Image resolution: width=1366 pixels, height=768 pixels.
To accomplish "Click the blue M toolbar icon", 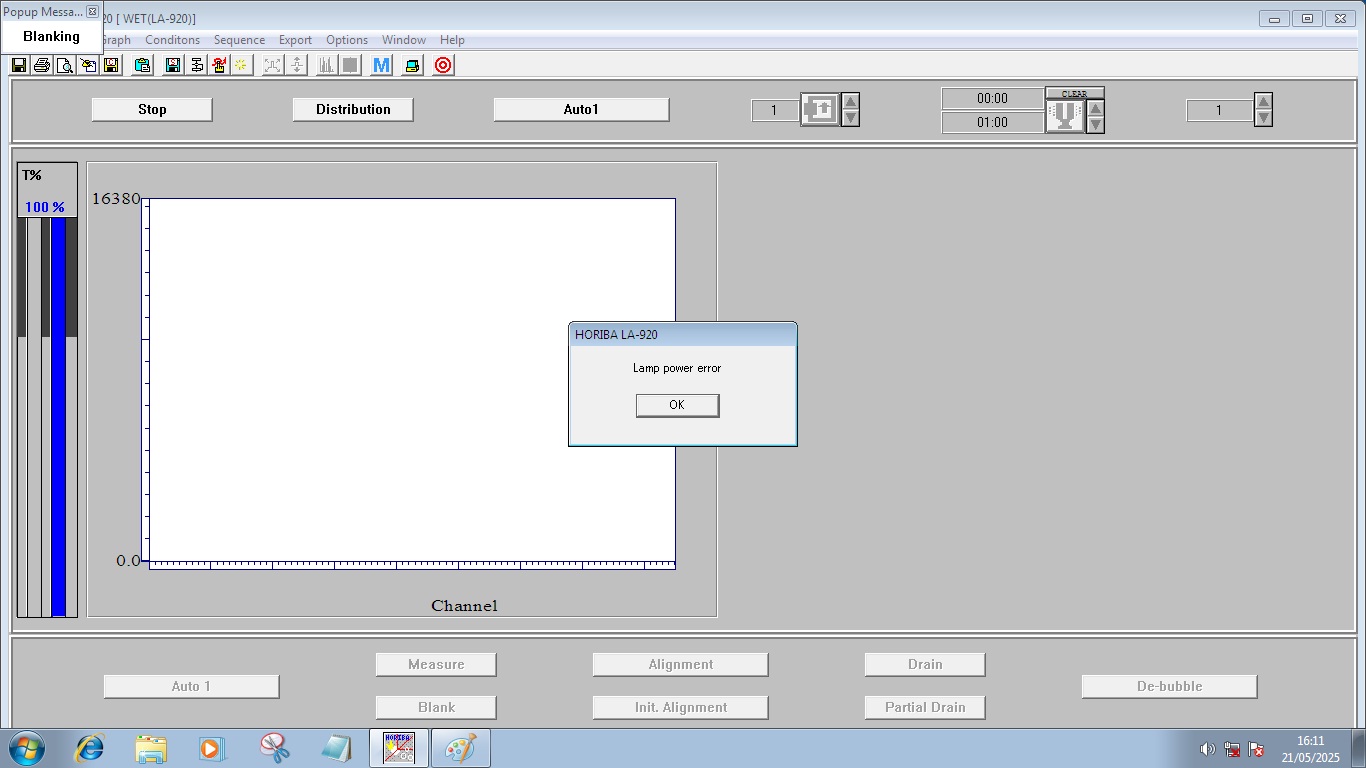I will point(381,65).
